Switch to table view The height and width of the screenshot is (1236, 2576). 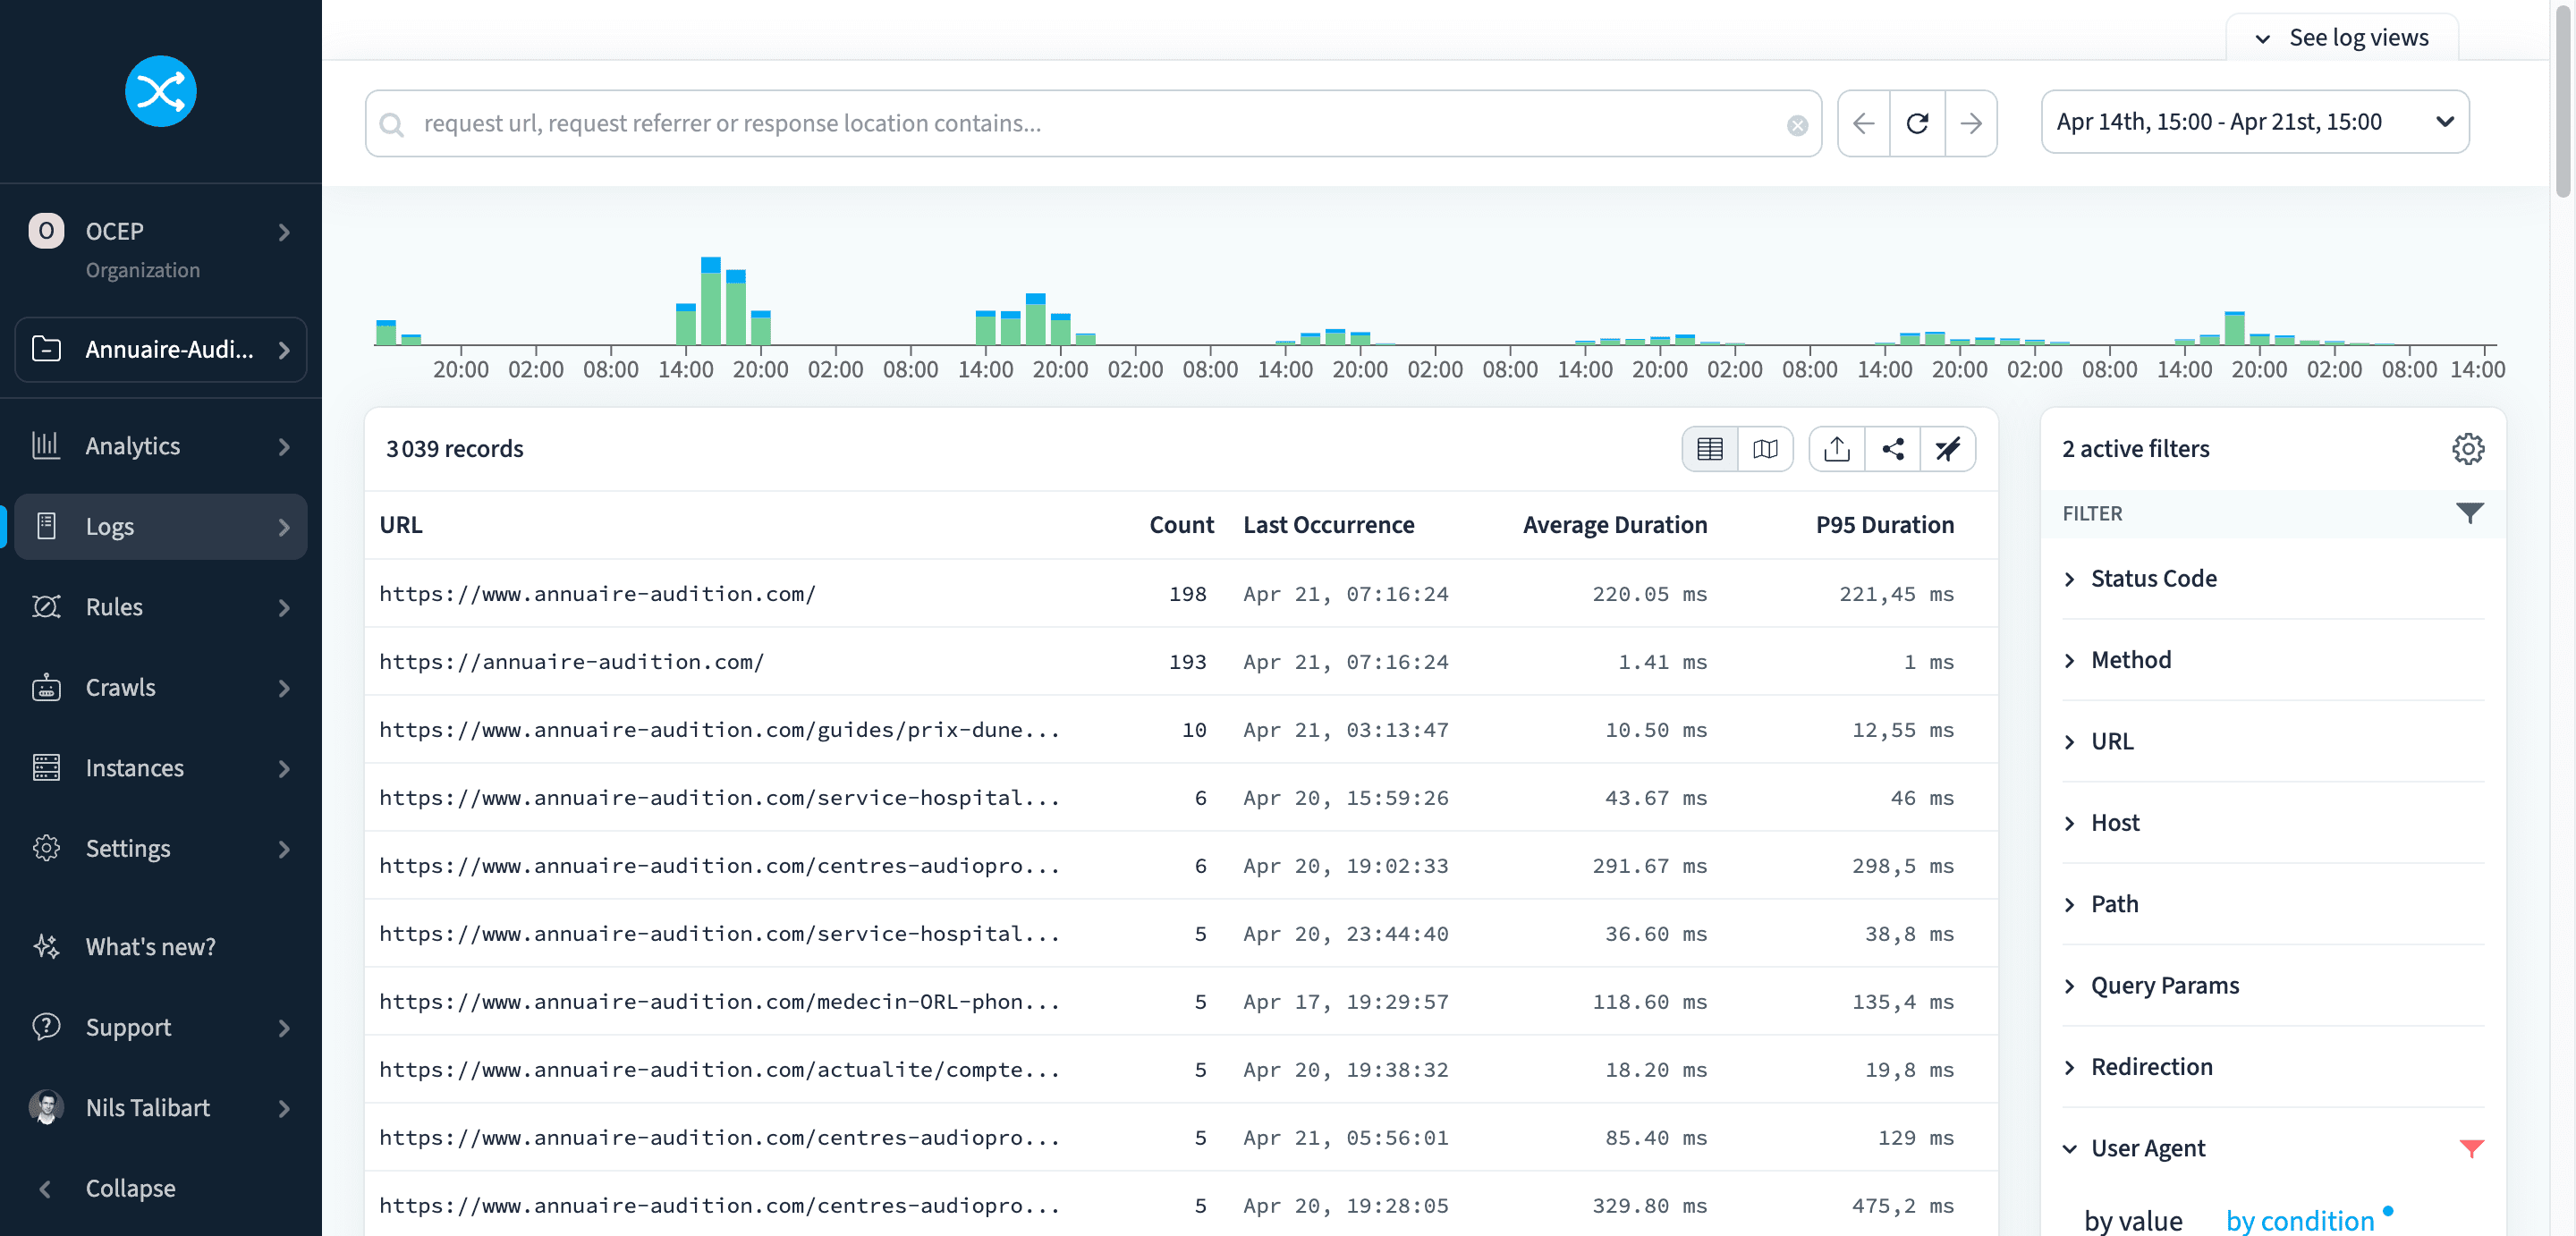click(1709, 449)
